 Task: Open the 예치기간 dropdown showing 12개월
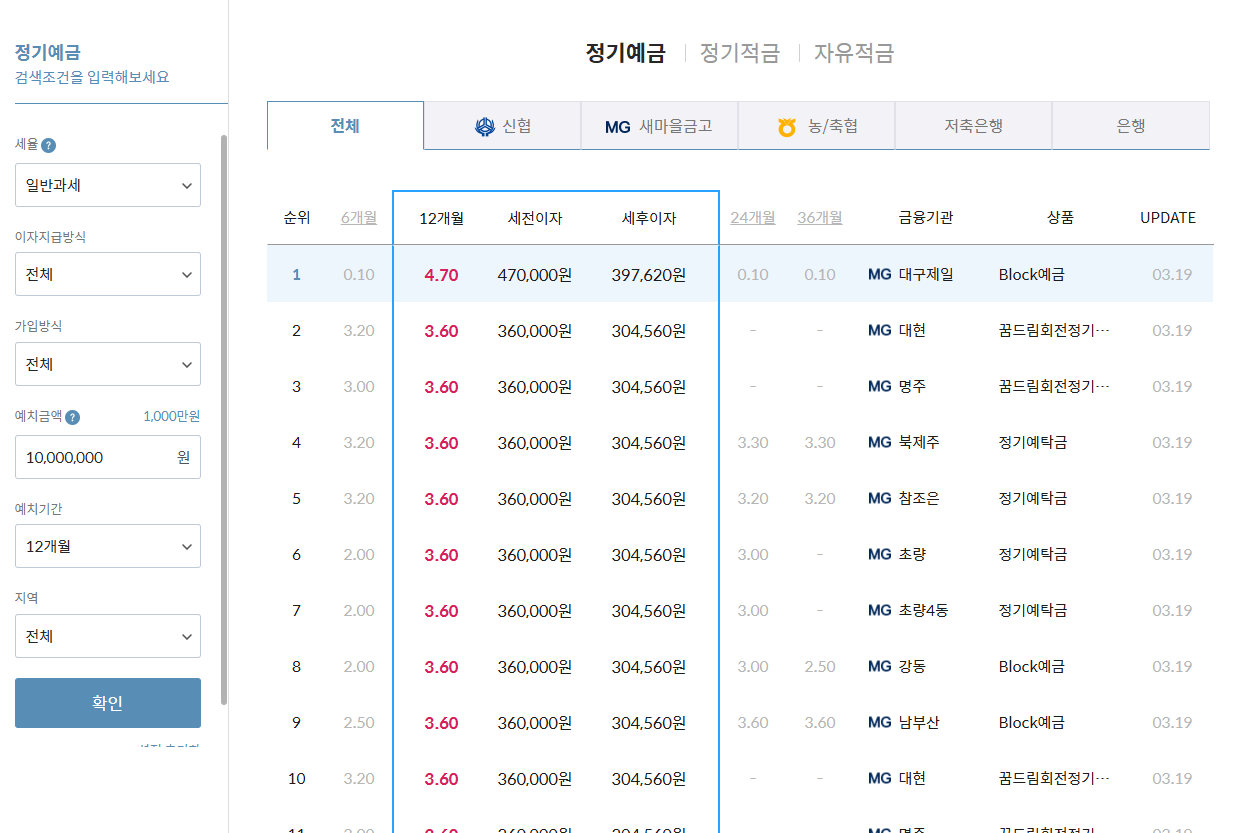pyautogui.click(x=108, y=546)
